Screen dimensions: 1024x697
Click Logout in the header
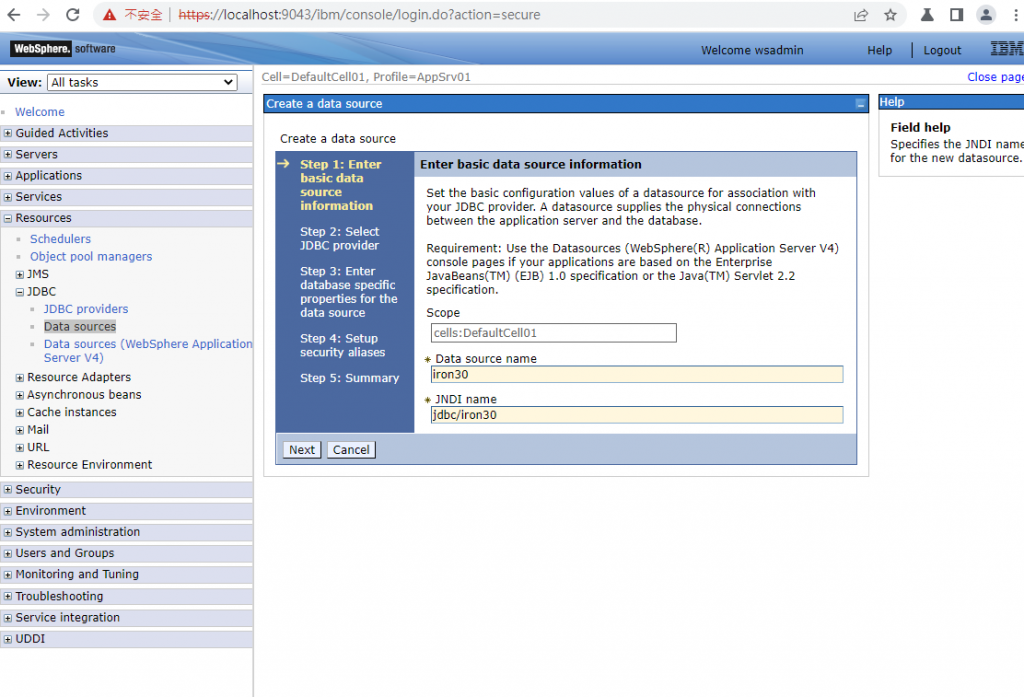tap(942, 50)
